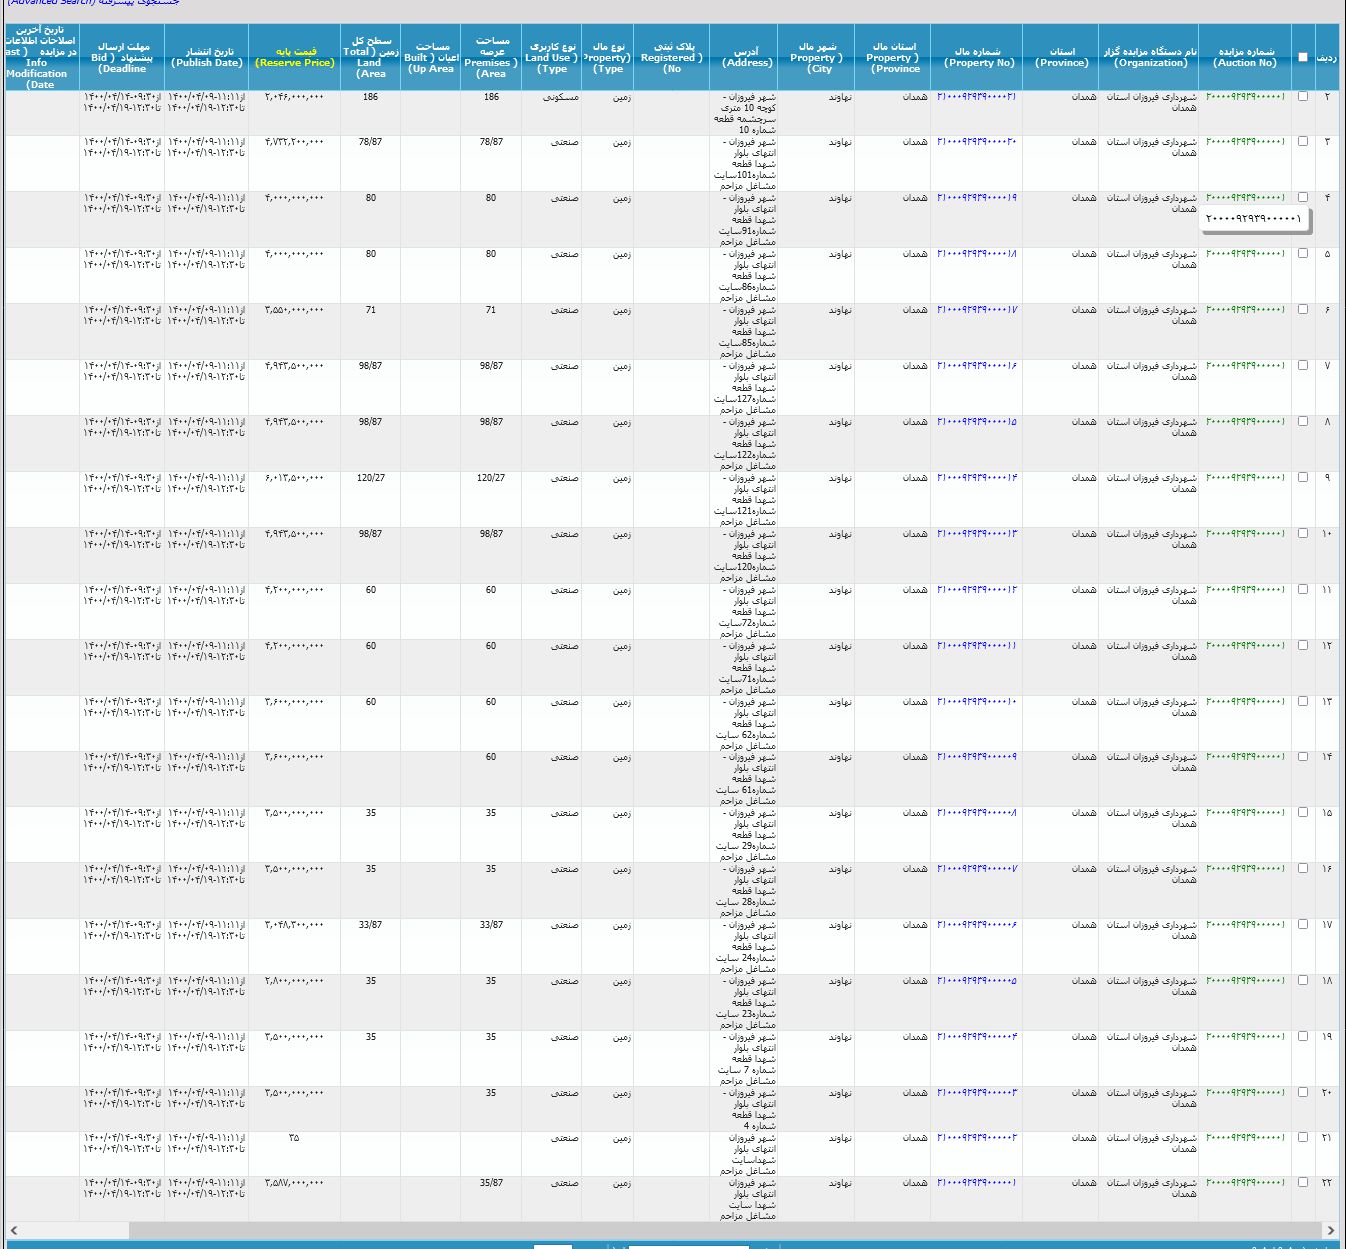Open property number link in row 14
Image resolution: width=1346 pixels, height=1249 pixels.
coord(976,757)
